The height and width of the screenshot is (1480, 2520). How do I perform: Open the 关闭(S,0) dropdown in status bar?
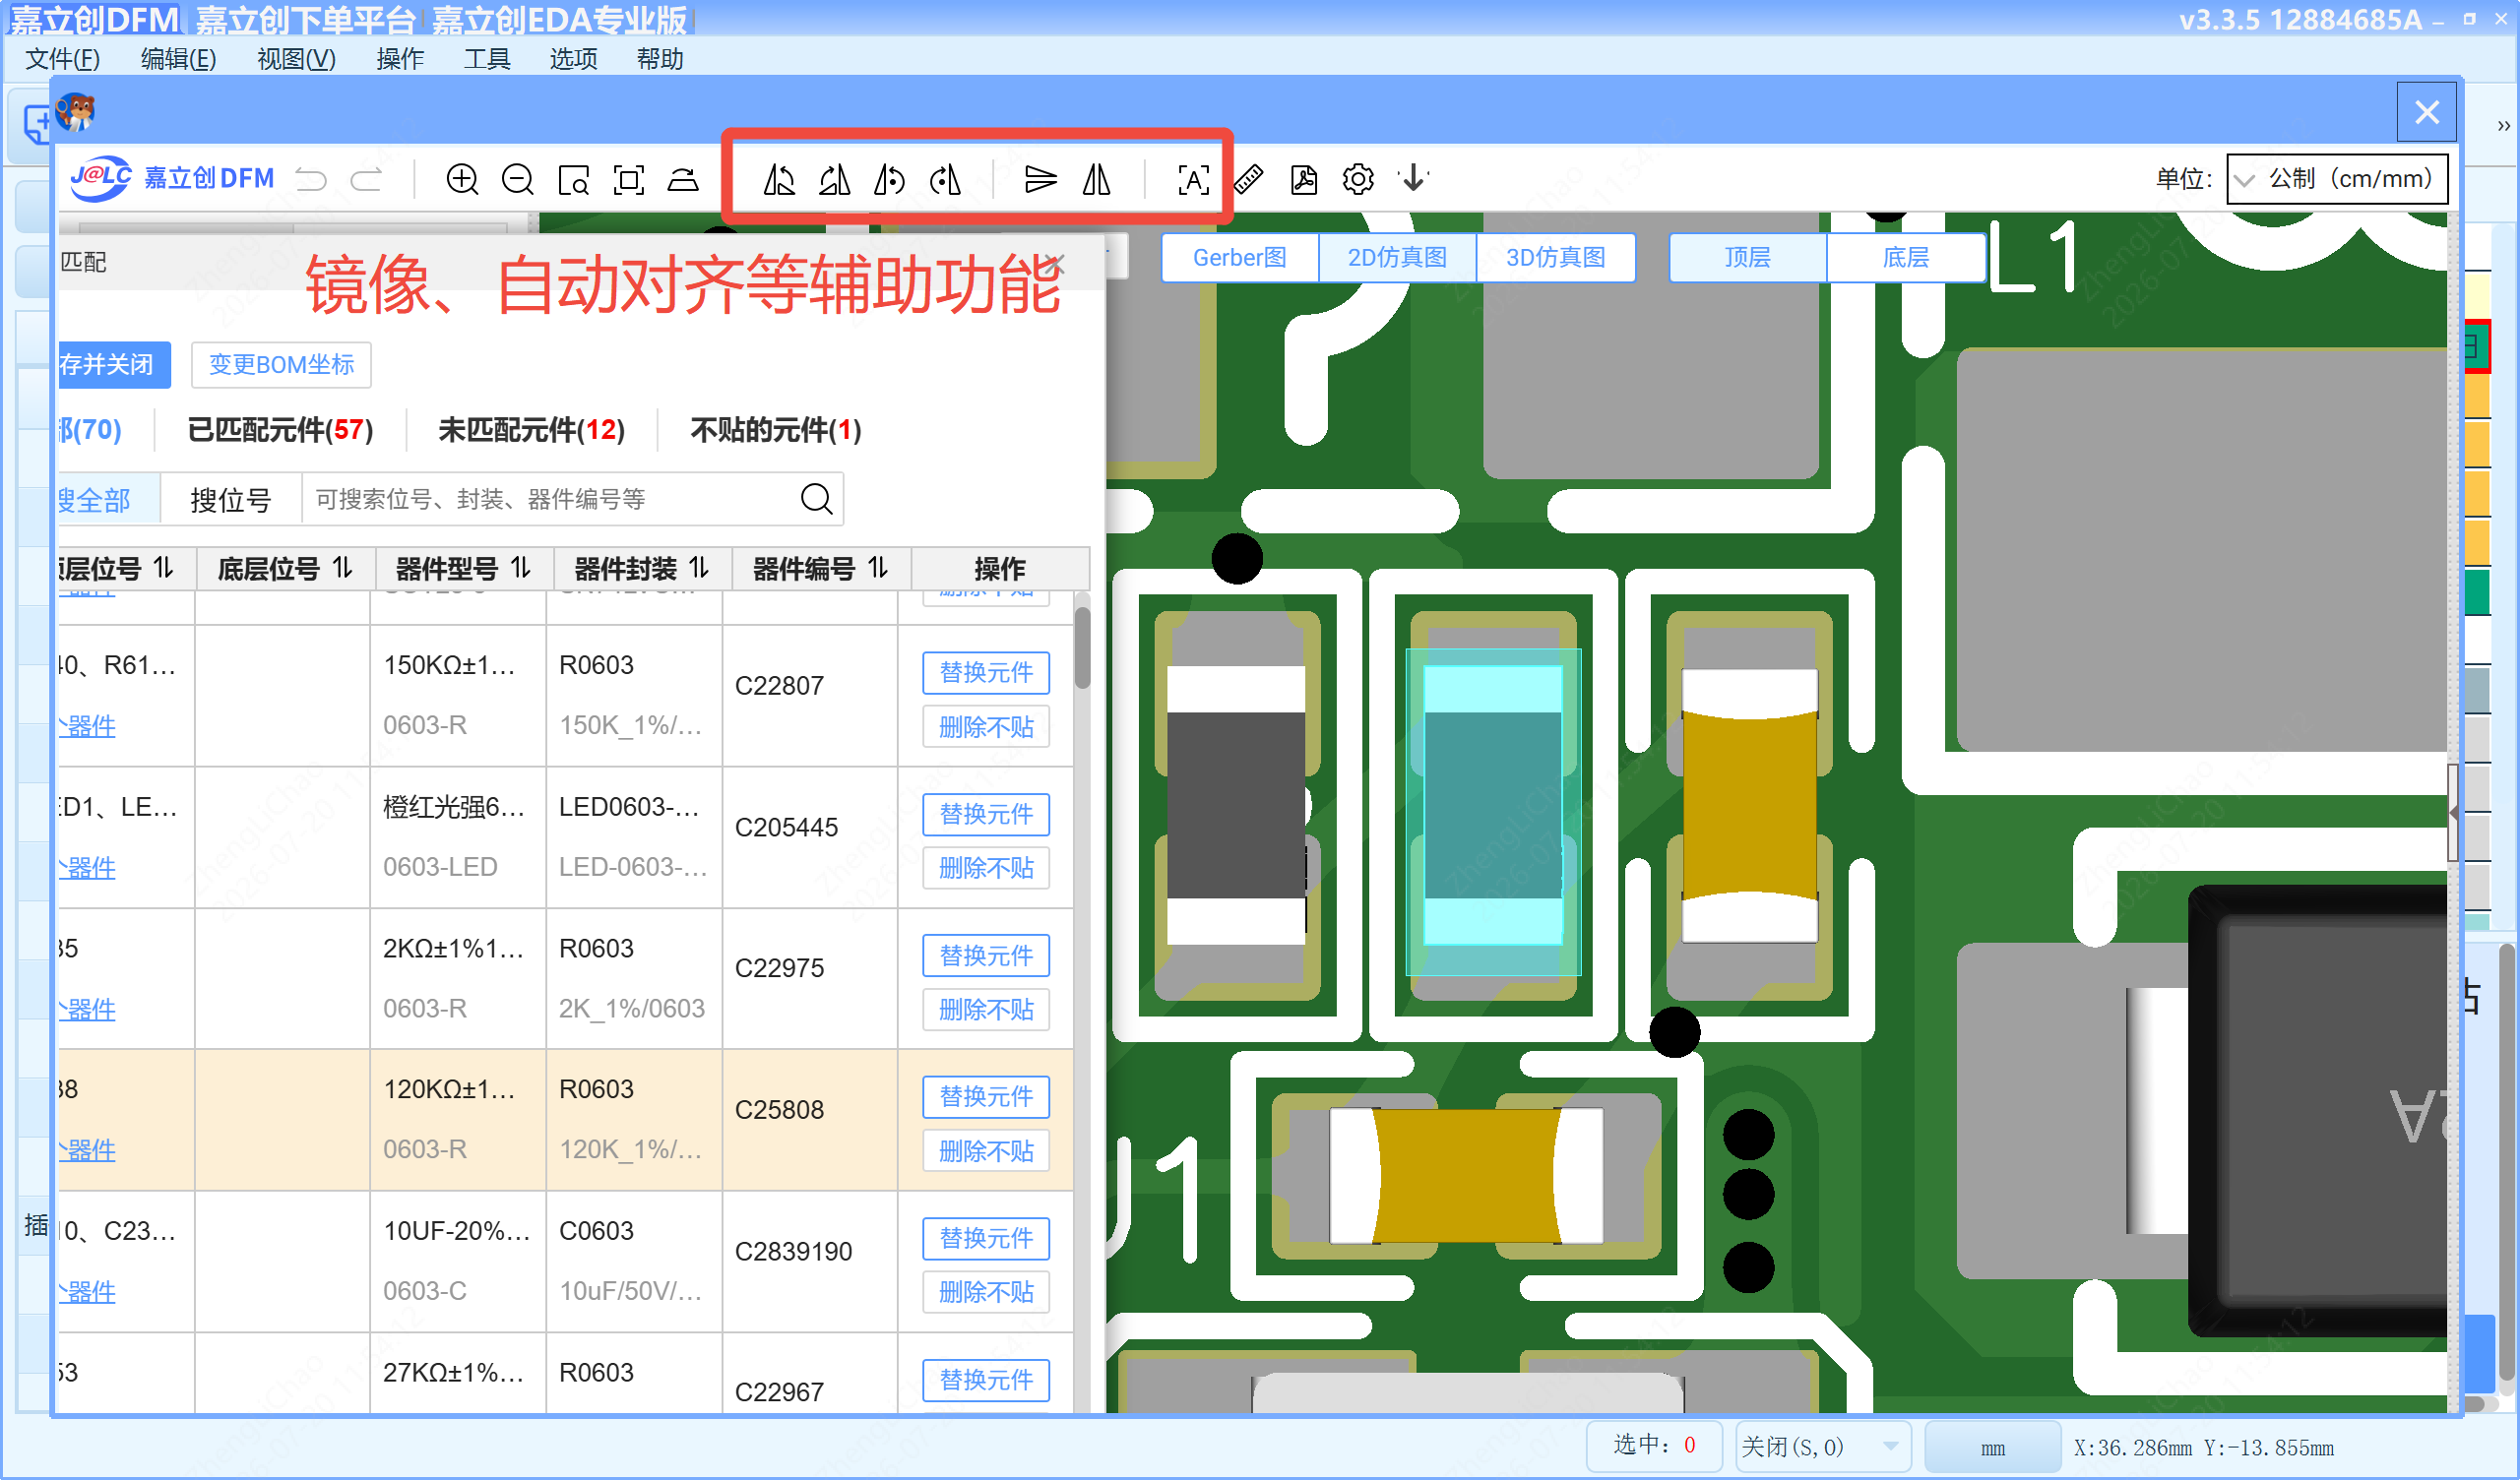coord(1822,1446)
